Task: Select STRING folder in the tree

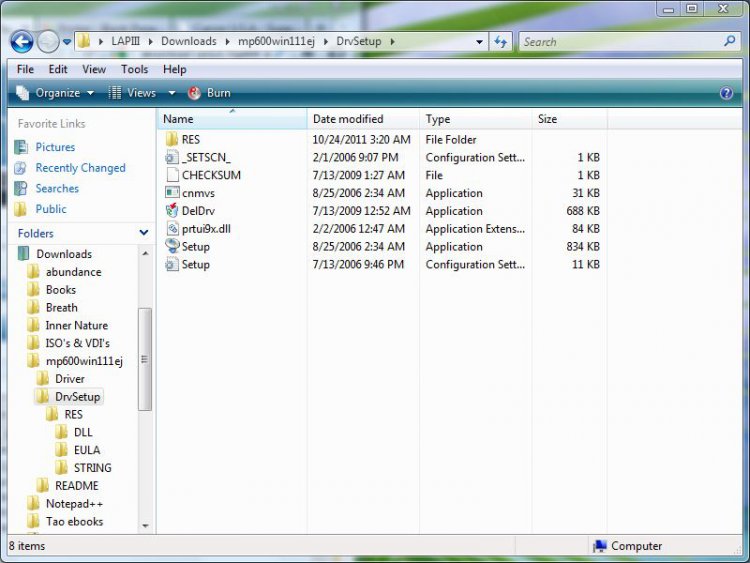Action: coord(93,468)
